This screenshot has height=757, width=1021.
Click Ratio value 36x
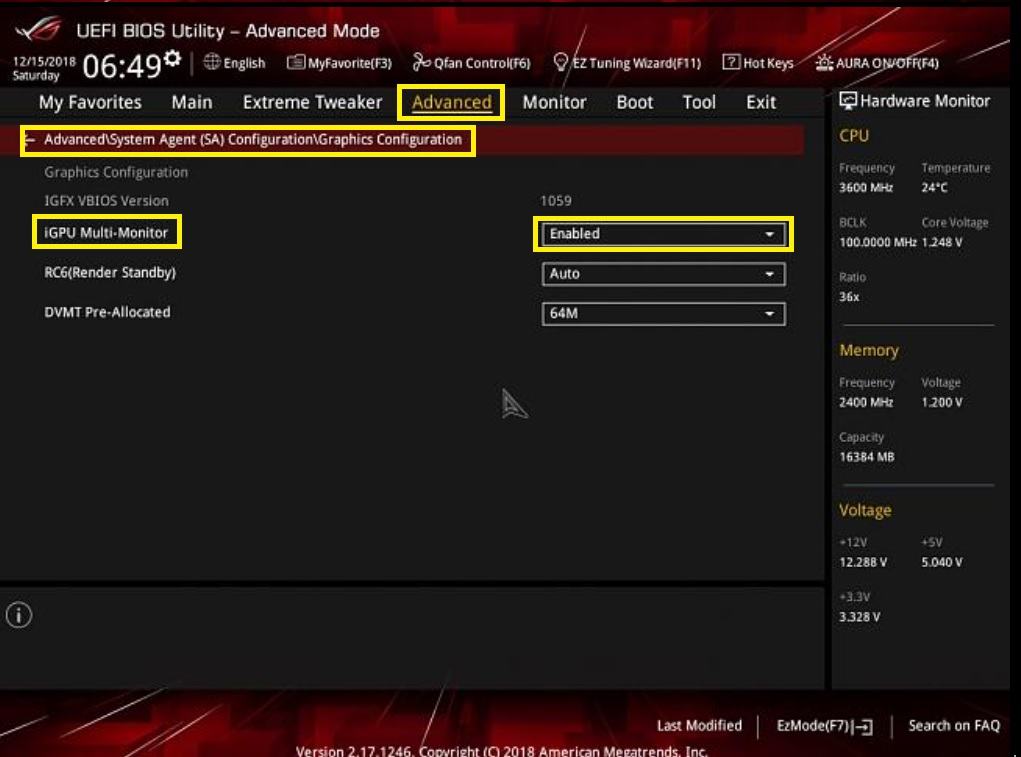click(x=849, y=297)
